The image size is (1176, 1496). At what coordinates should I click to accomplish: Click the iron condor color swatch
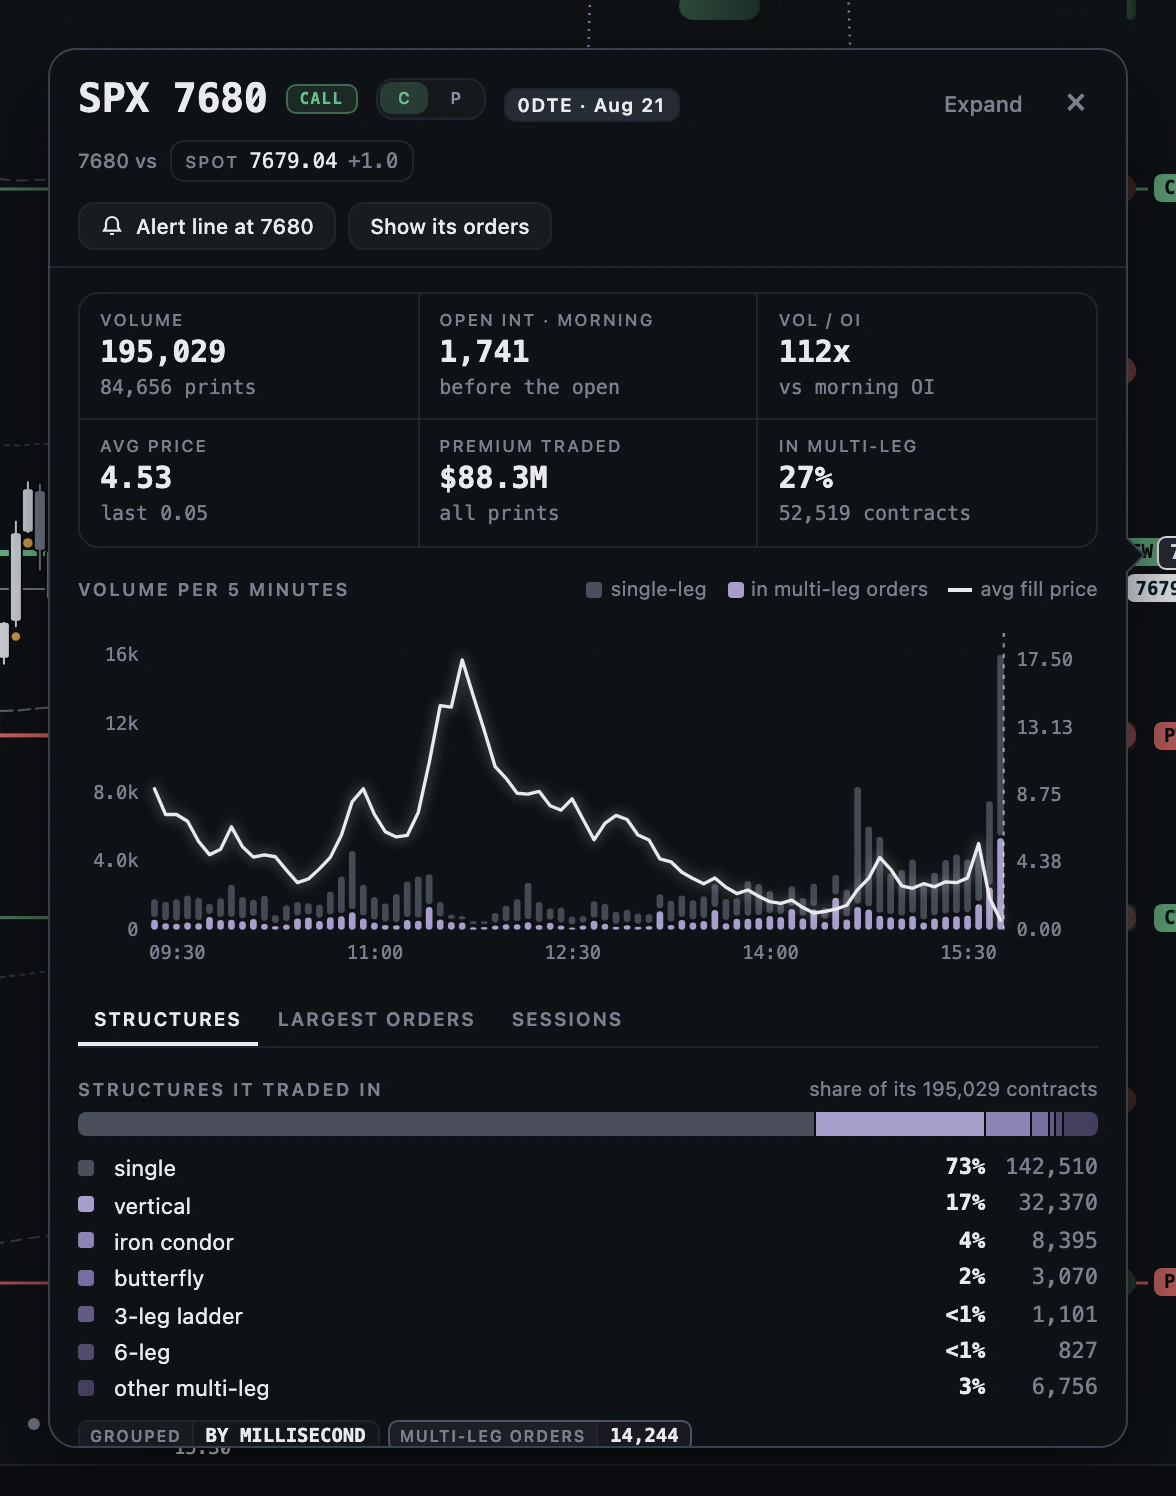coord(86,1240)
